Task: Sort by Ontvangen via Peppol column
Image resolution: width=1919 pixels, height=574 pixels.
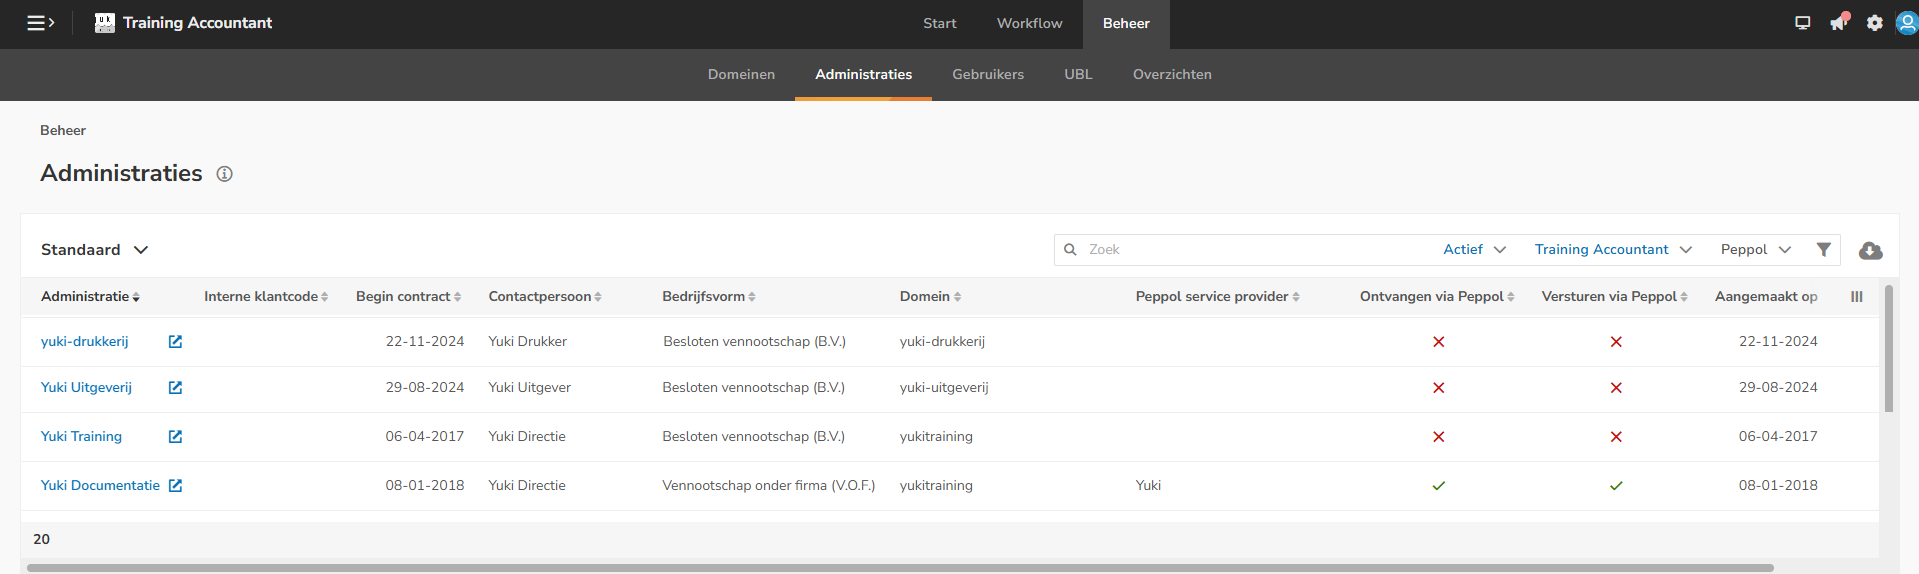Action: [x=1437, y=297]
